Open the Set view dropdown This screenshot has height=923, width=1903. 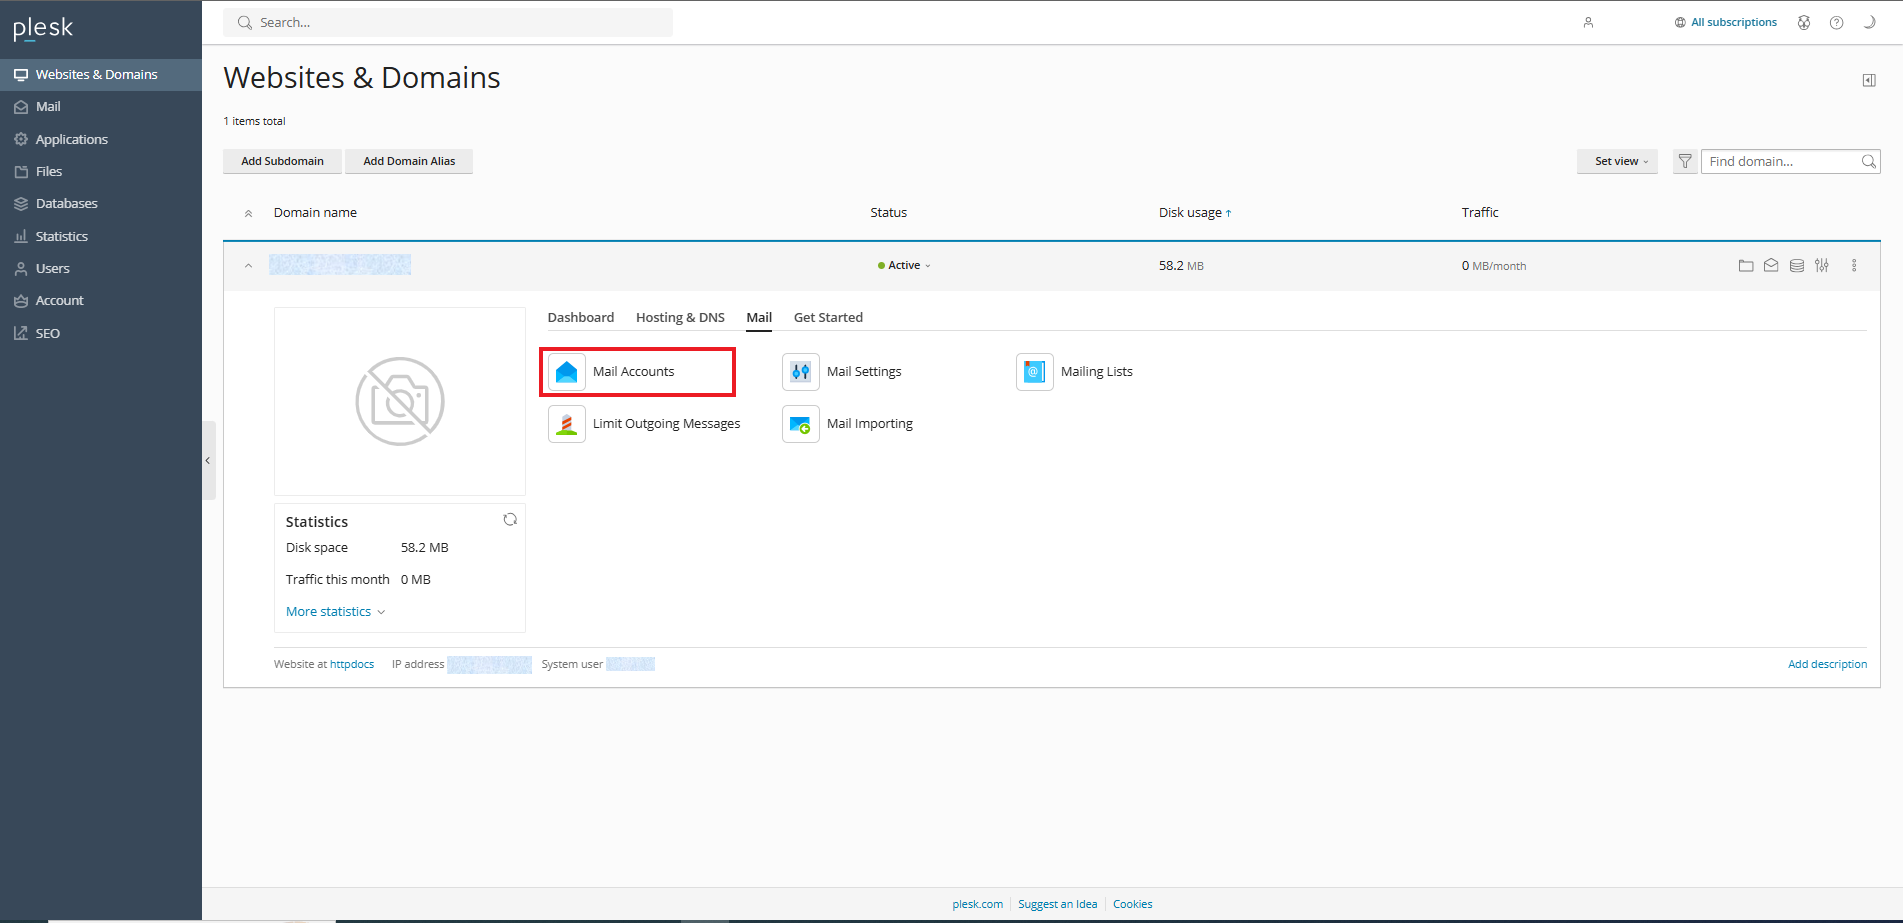pos(1620,161)
